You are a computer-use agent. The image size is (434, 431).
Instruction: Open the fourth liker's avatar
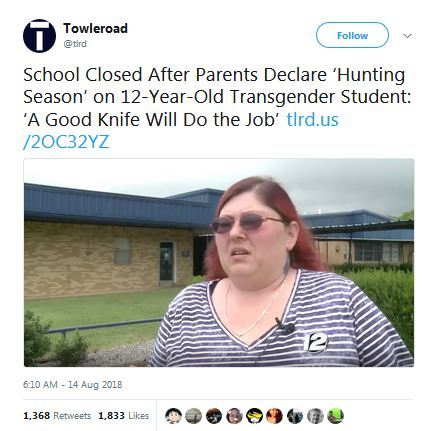234,416
